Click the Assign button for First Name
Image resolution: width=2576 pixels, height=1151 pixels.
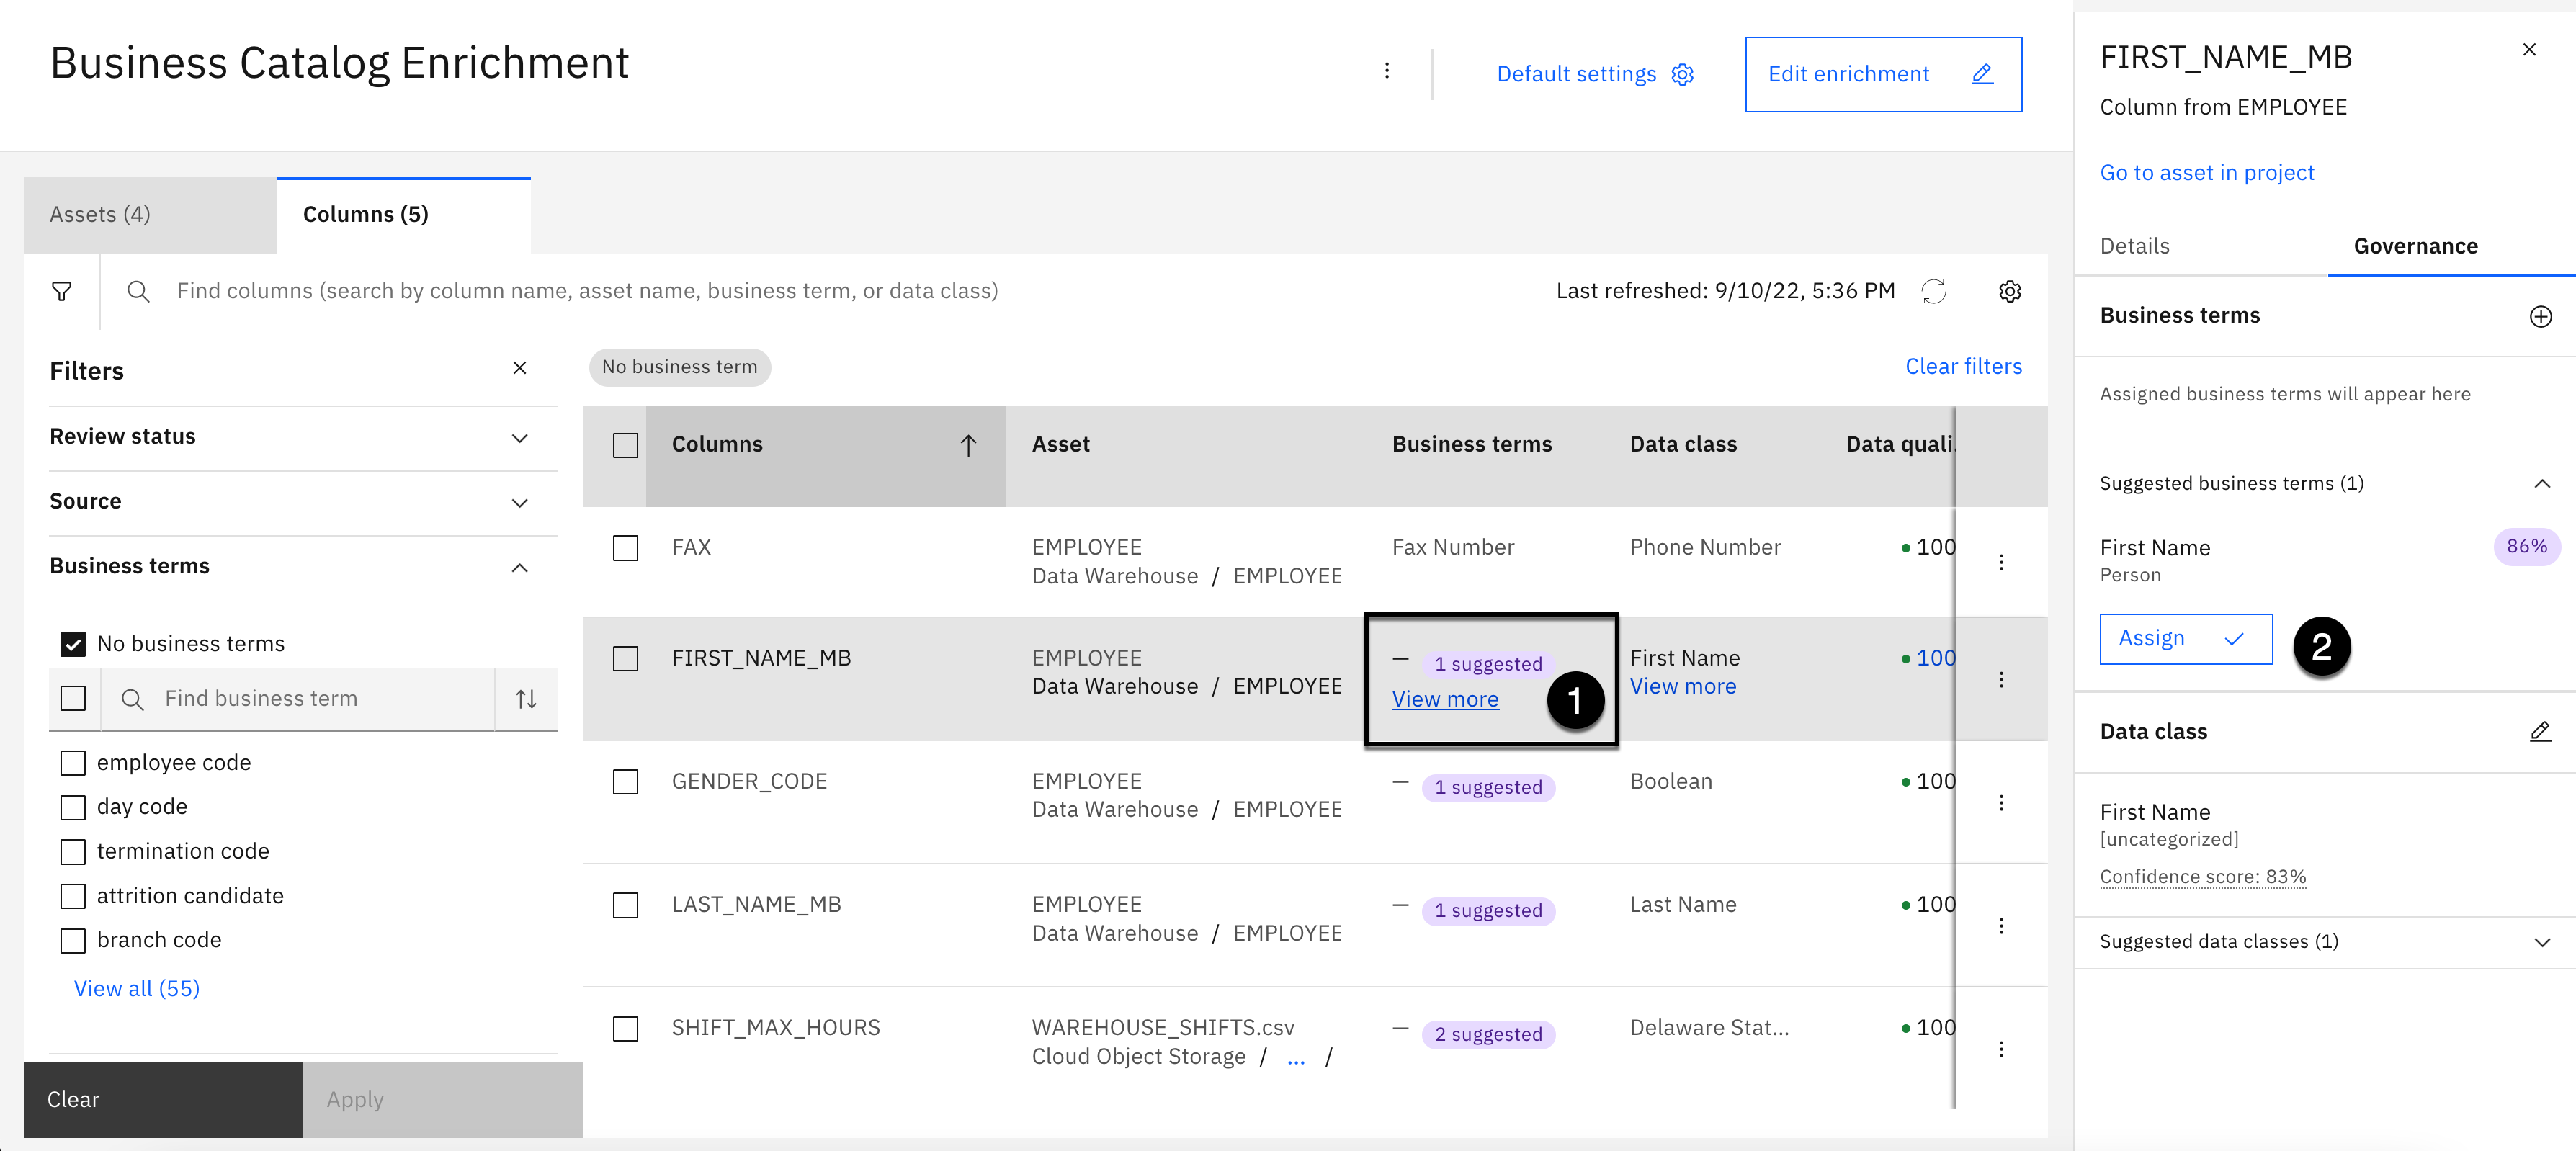(2185, 639)
